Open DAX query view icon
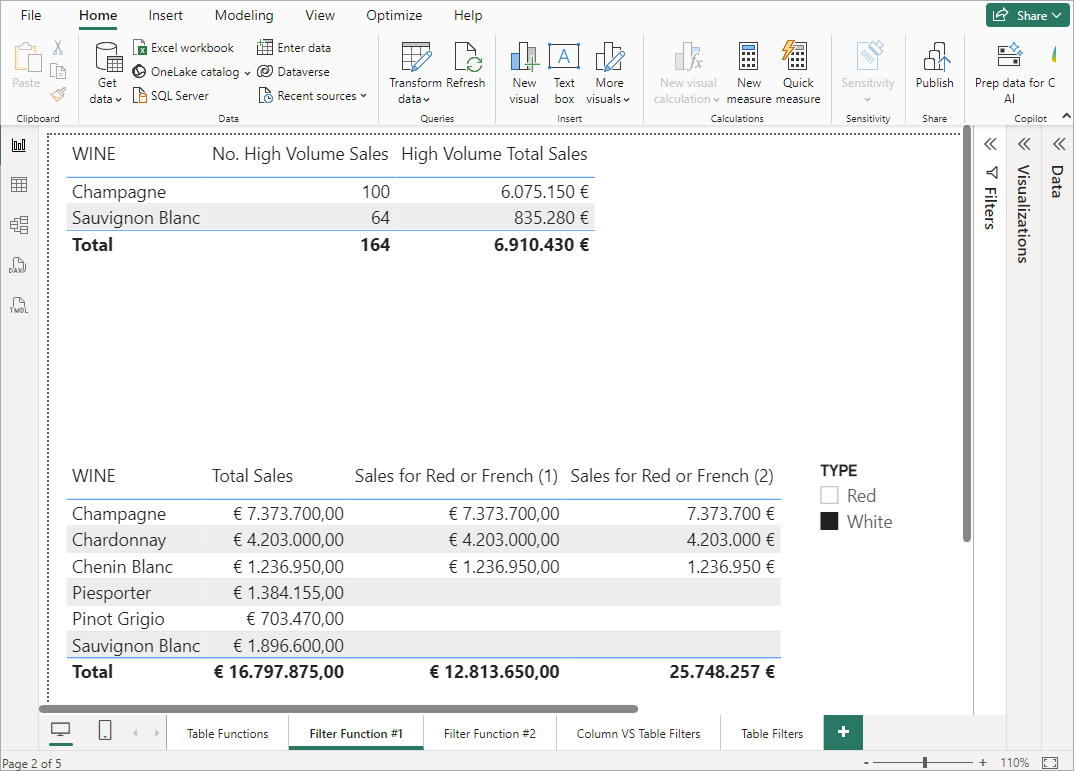 19,265
